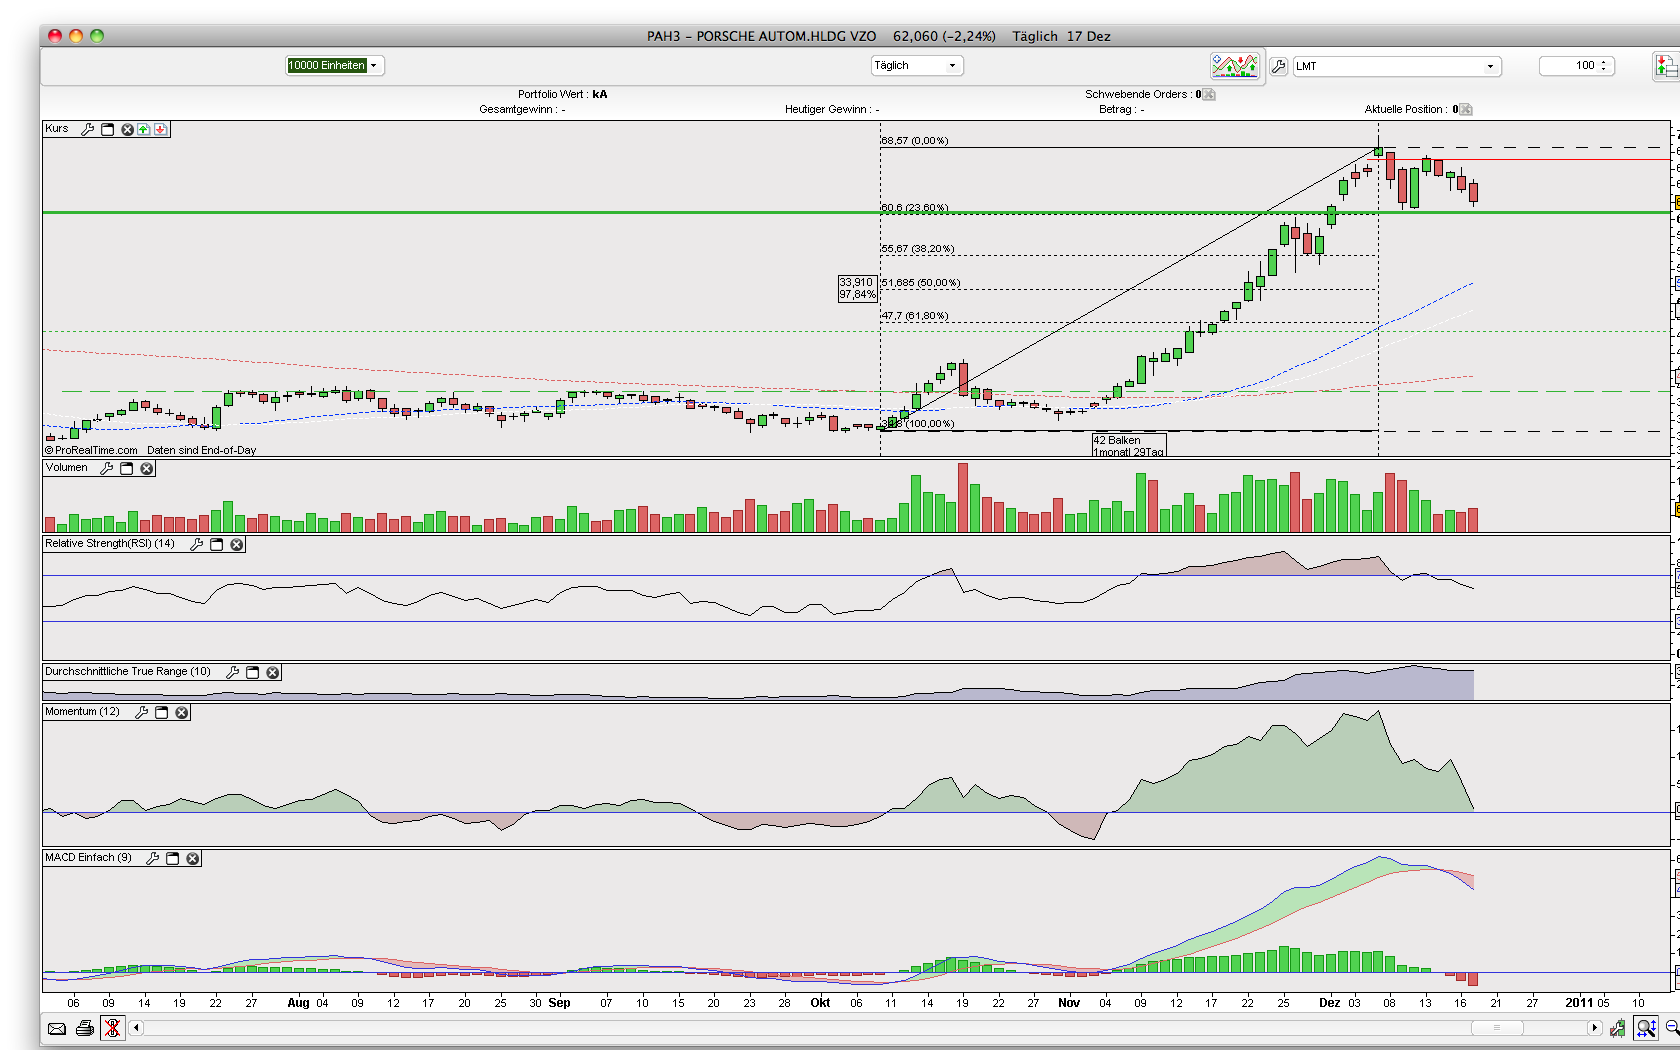Move the Kurs panel down with red arrow
The width and height of the screenshot is (1680, 1050).
coord(160,129)
